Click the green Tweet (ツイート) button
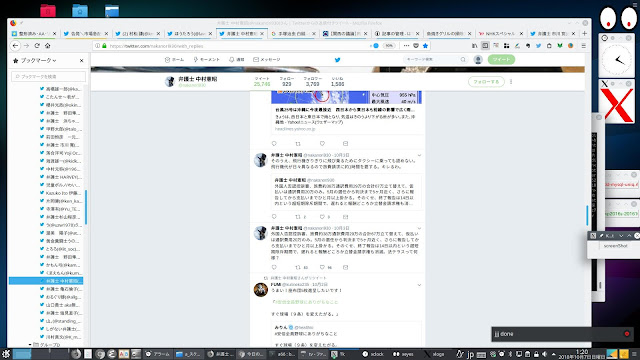 point(501,60)
